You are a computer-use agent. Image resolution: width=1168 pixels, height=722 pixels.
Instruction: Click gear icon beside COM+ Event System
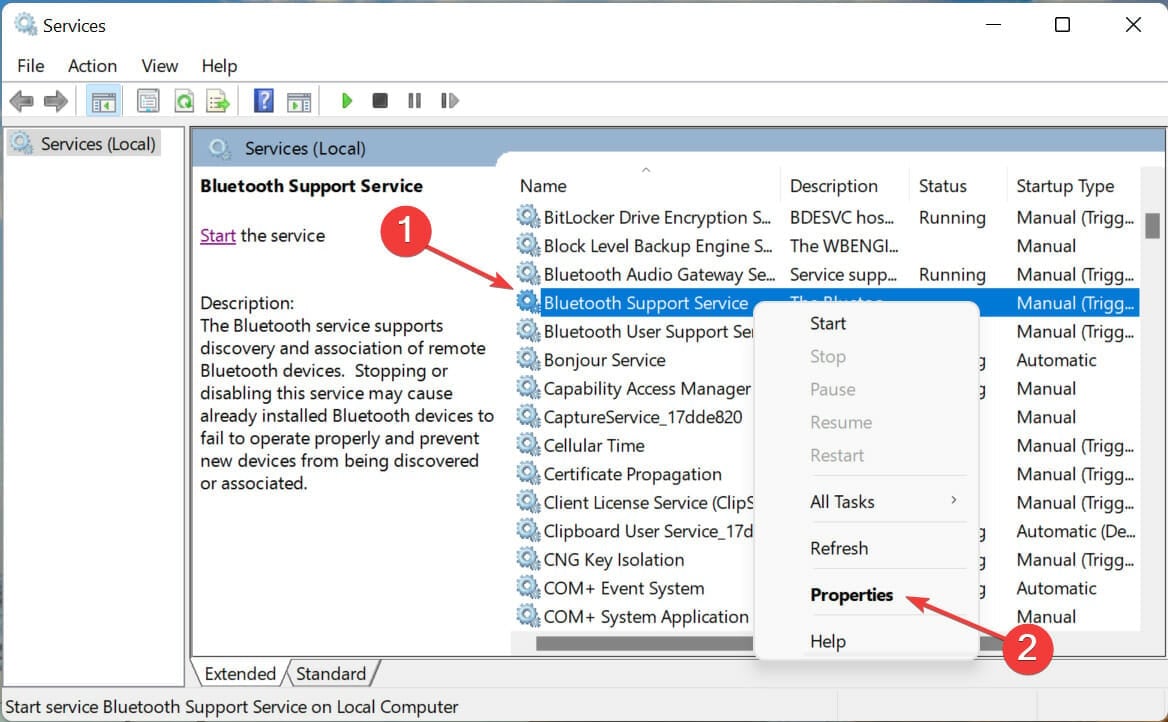click(x=528, y=587)
